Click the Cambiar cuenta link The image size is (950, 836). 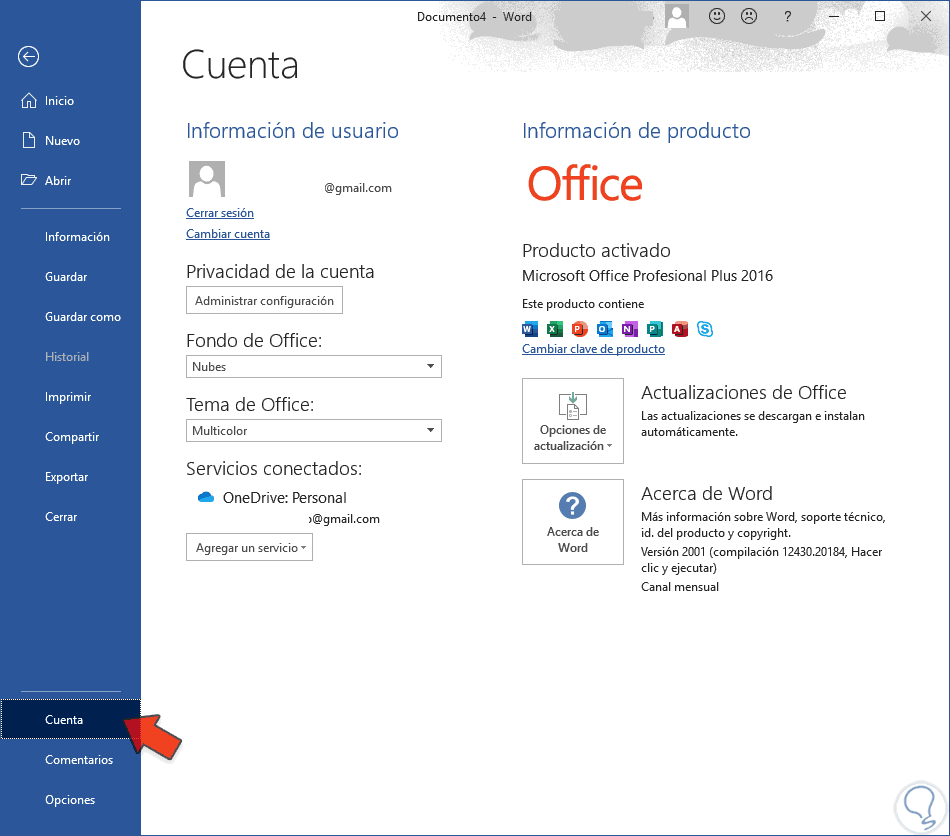(228, 234)
